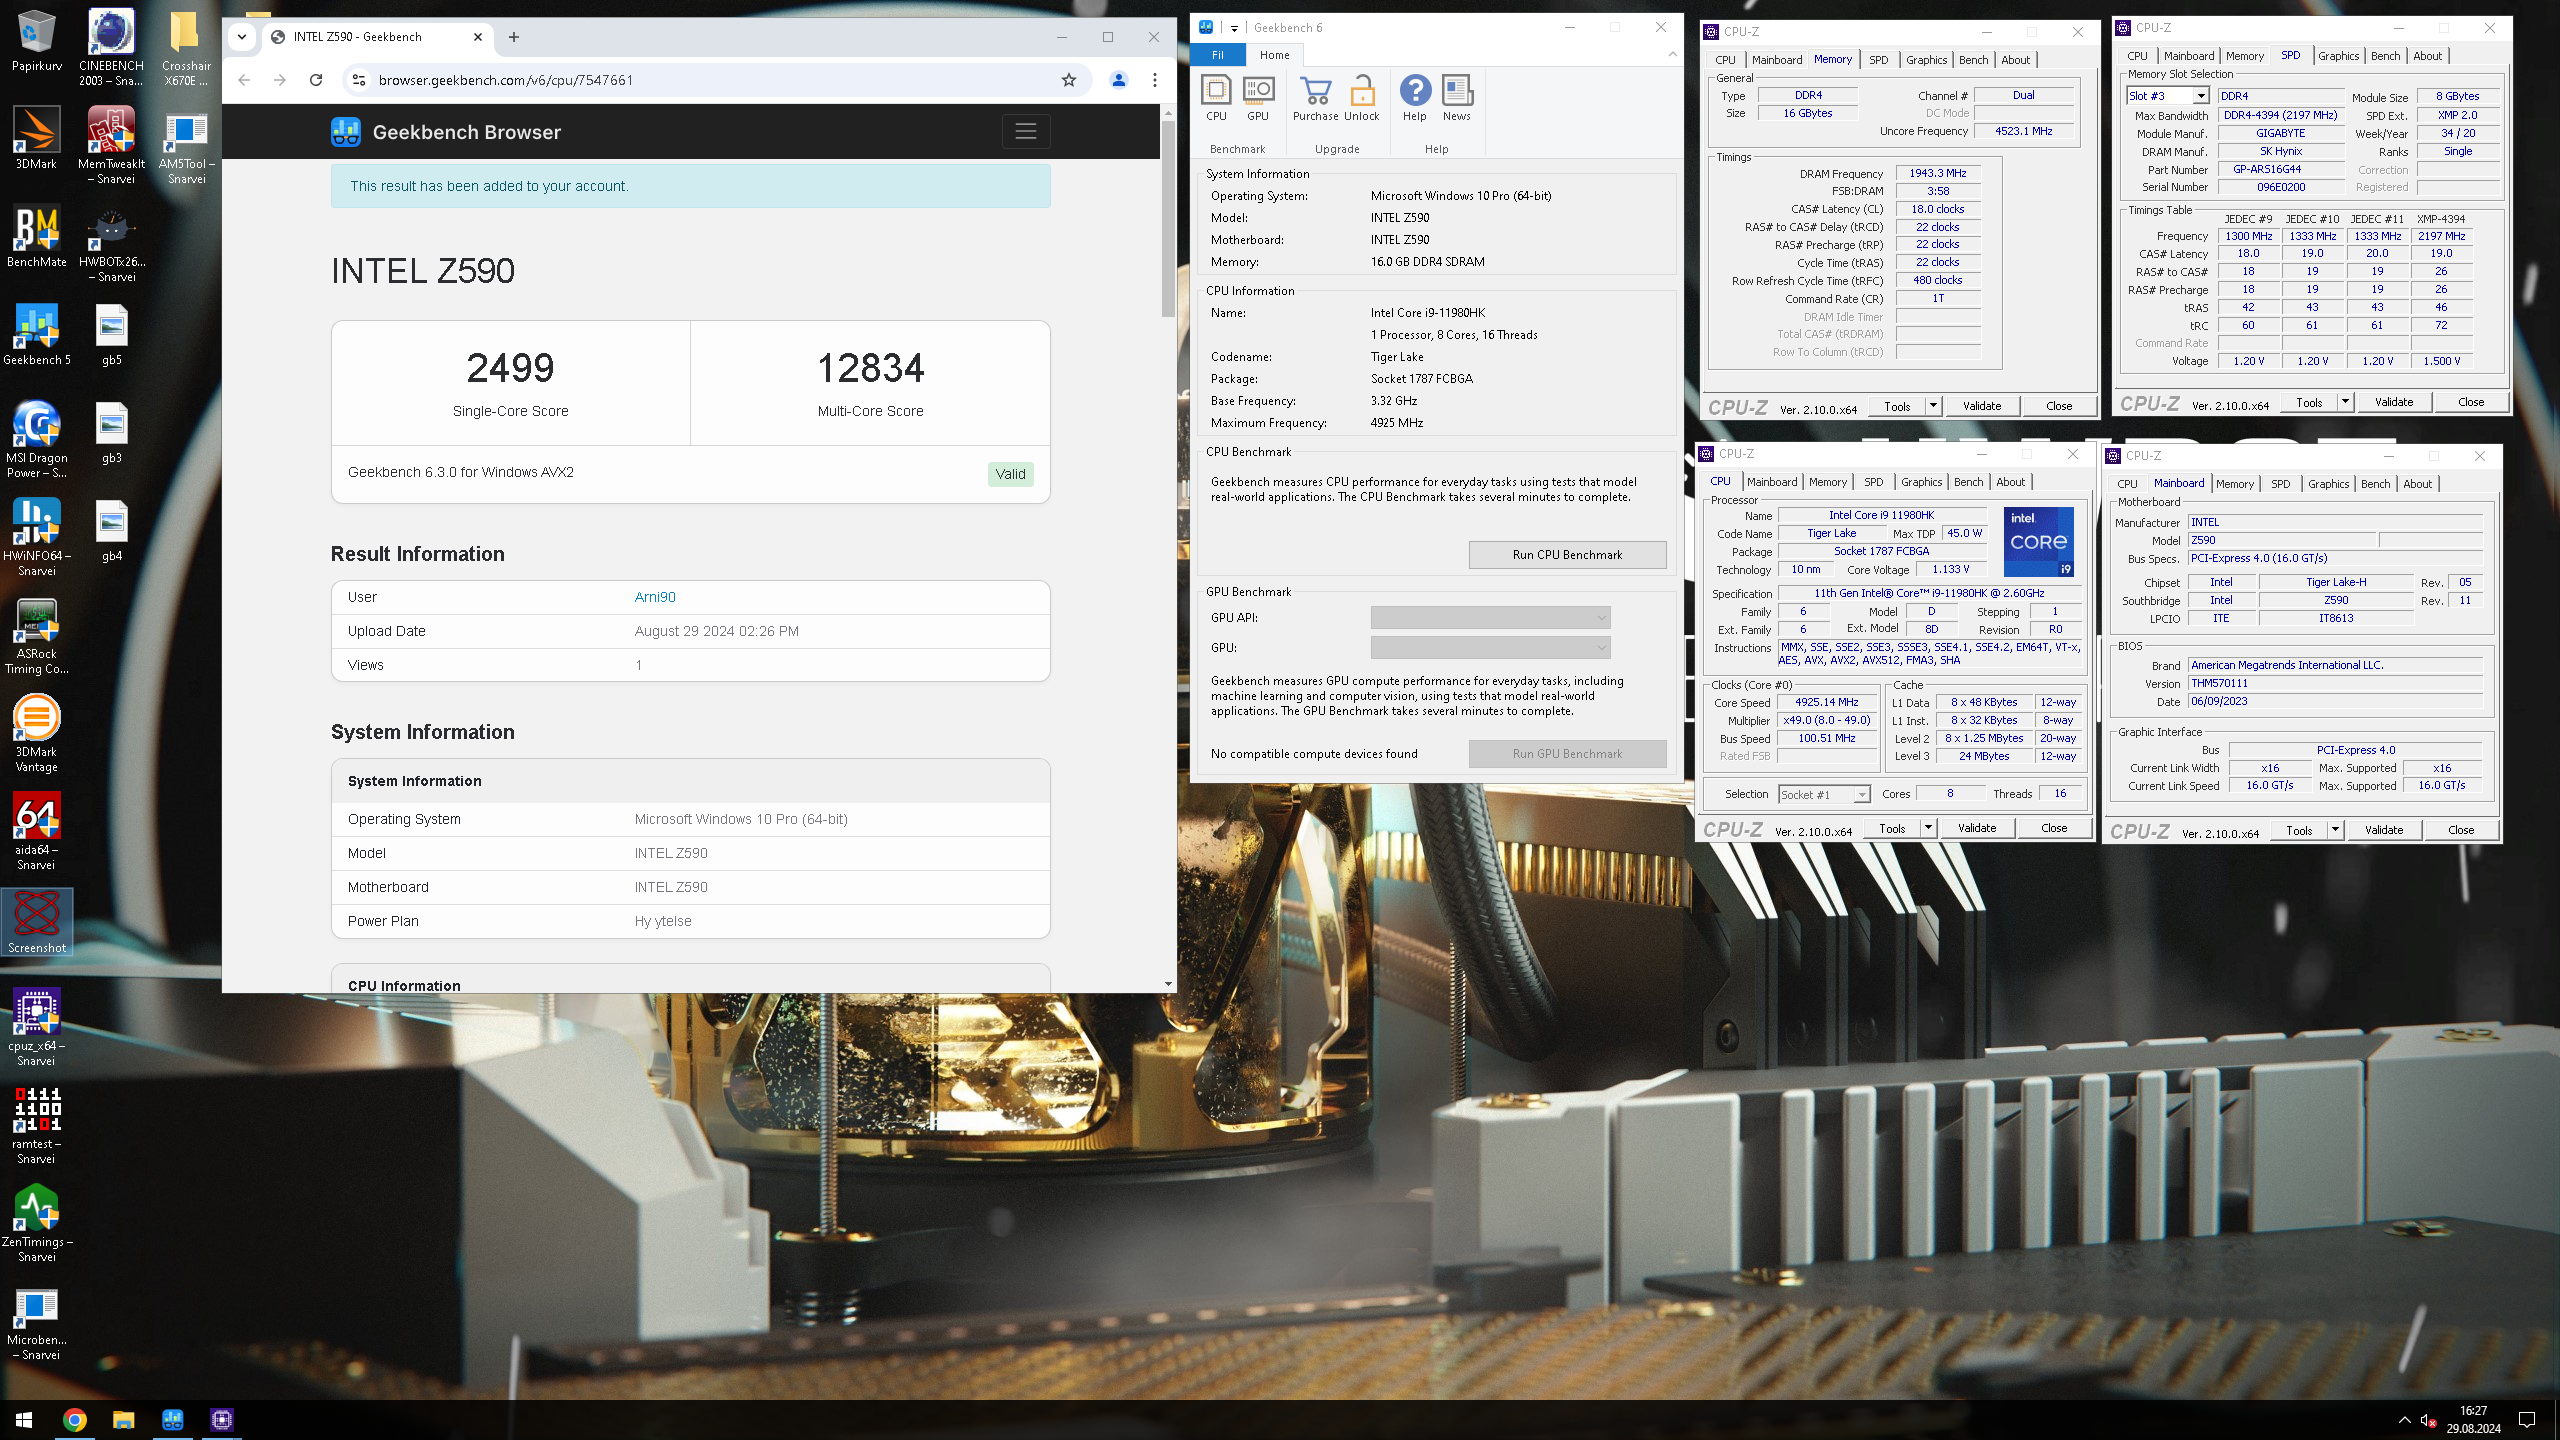This screenshot has height=1440, width=2560.
Task: Open File Explorer from the taskbar
Action: point(123,1419)
